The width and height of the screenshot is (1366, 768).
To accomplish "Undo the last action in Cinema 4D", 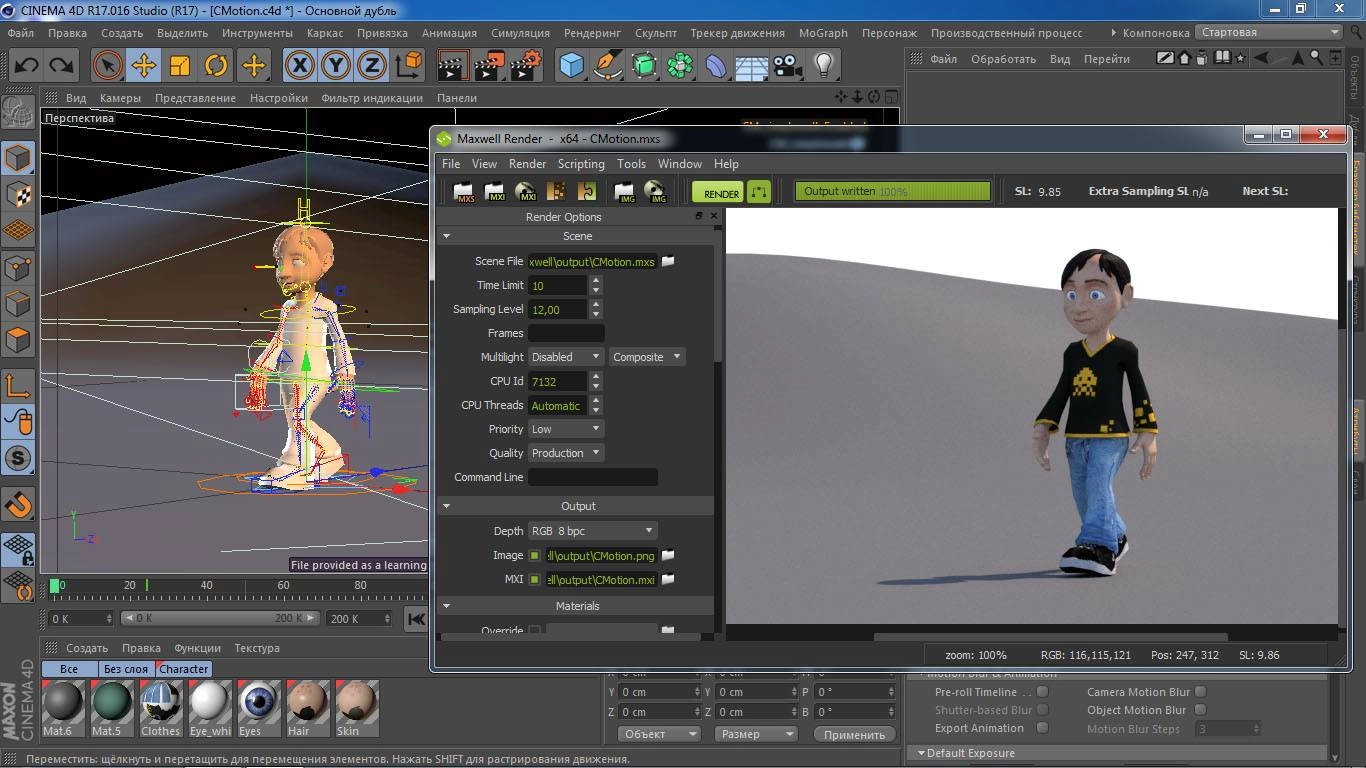I will pyautogui.click(x=26, y=66).
